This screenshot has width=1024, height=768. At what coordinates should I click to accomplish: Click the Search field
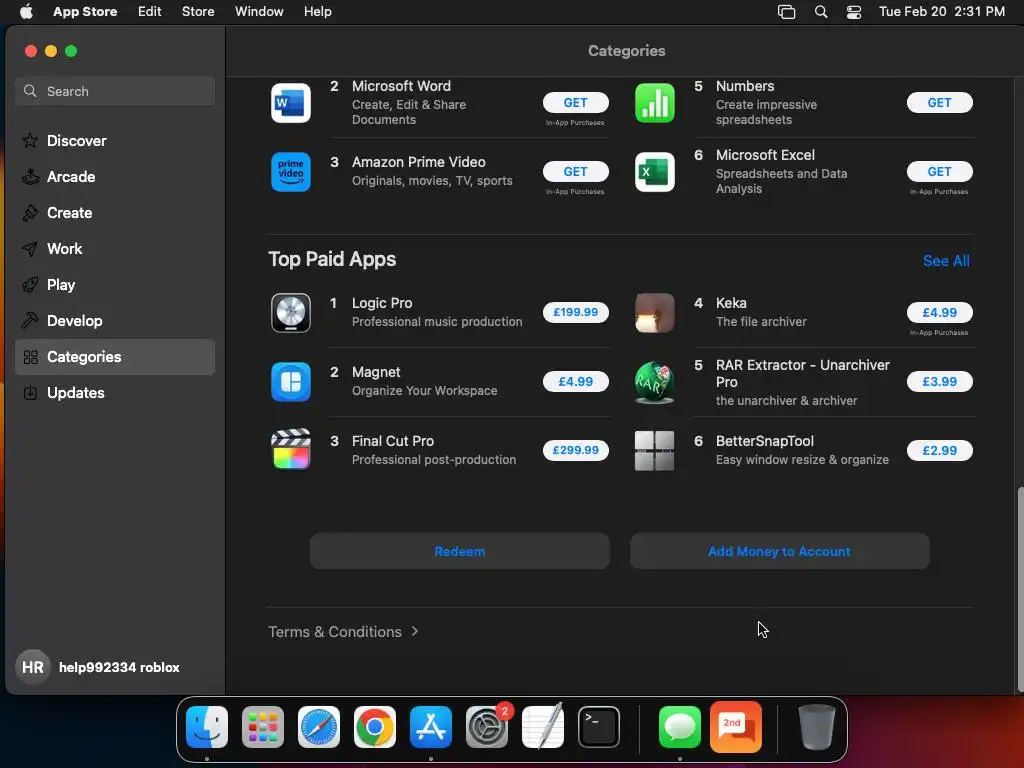(x=115, y=91)
